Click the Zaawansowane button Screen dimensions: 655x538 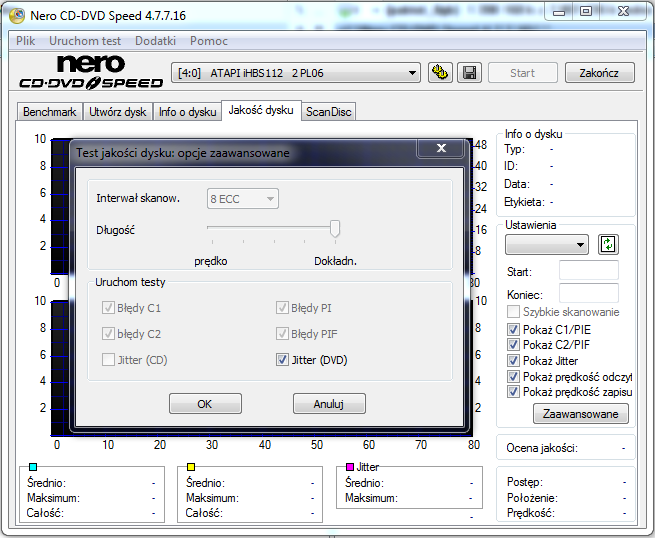click(581, 414)
